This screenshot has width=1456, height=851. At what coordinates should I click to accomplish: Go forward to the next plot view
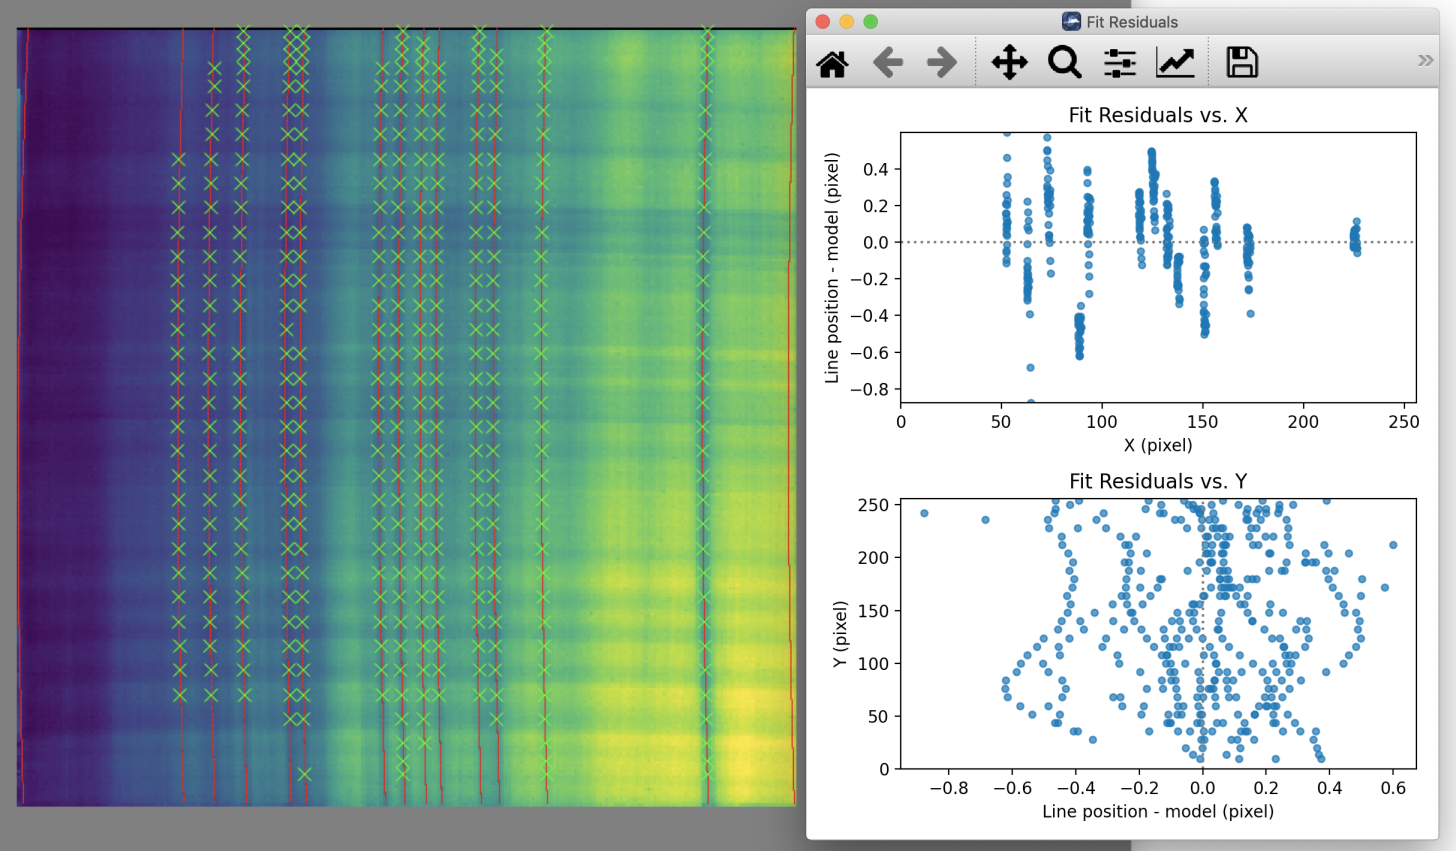pos(943,62)
